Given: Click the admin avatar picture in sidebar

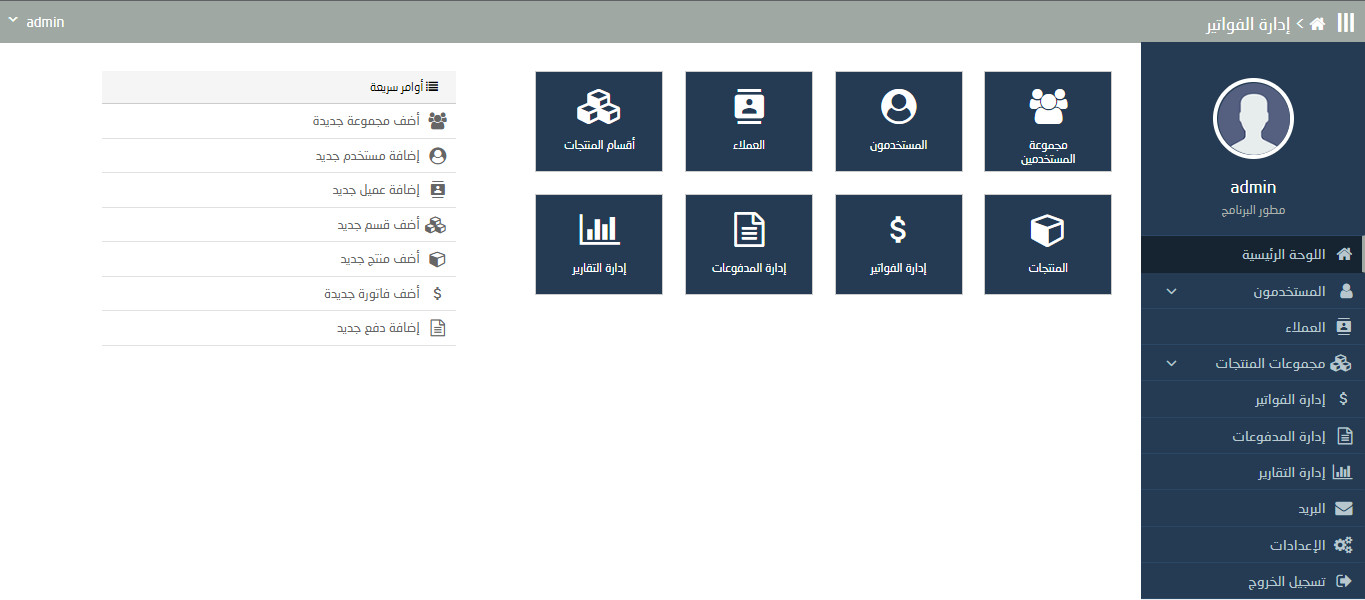Looking at the screenshot, I should [1253, 118].
